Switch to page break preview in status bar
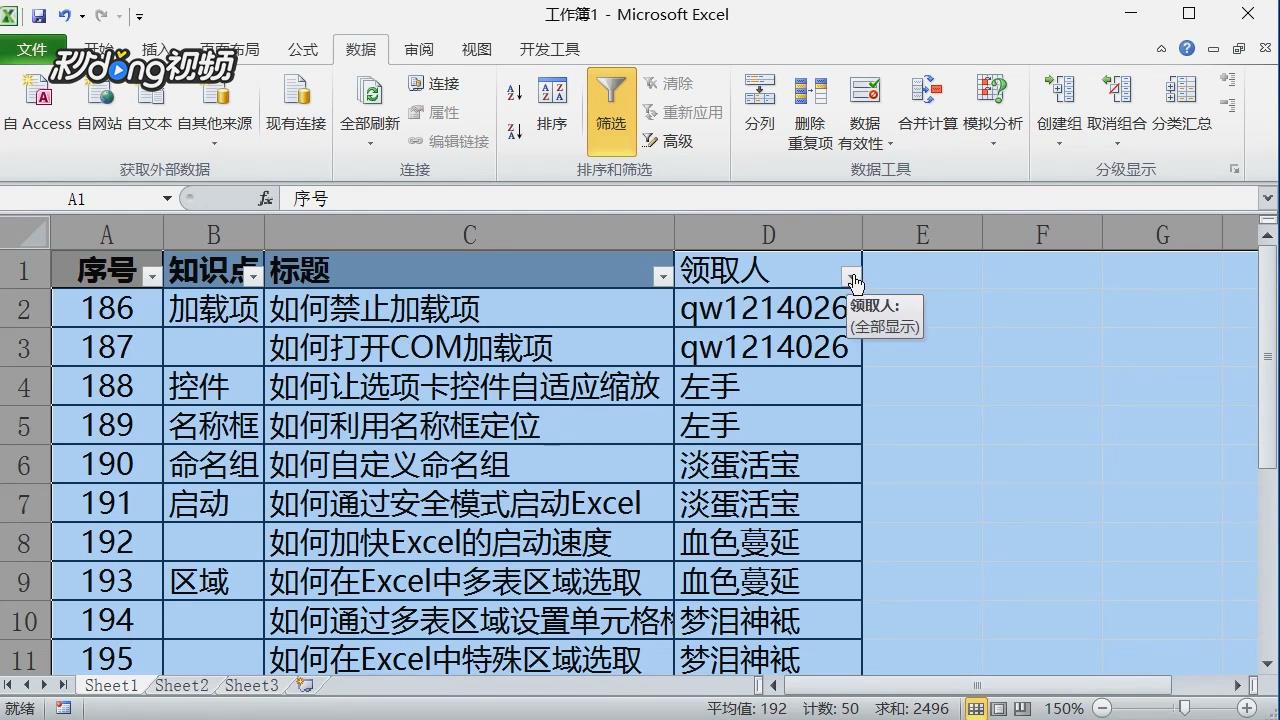 [1020, 708]
